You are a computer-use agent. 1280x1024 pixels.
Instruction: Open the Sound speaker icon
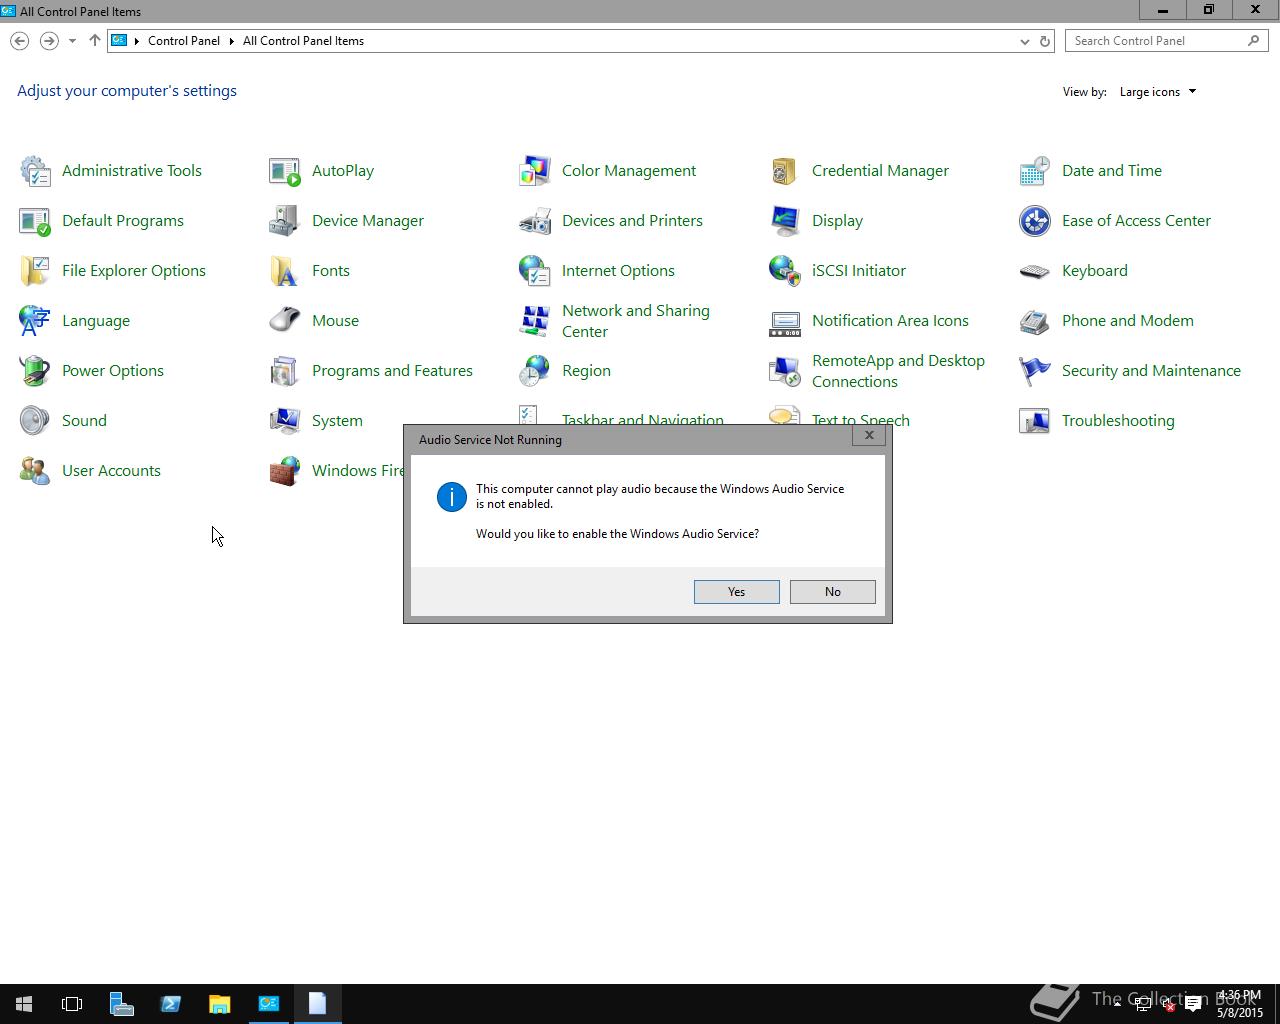(35, 421)
